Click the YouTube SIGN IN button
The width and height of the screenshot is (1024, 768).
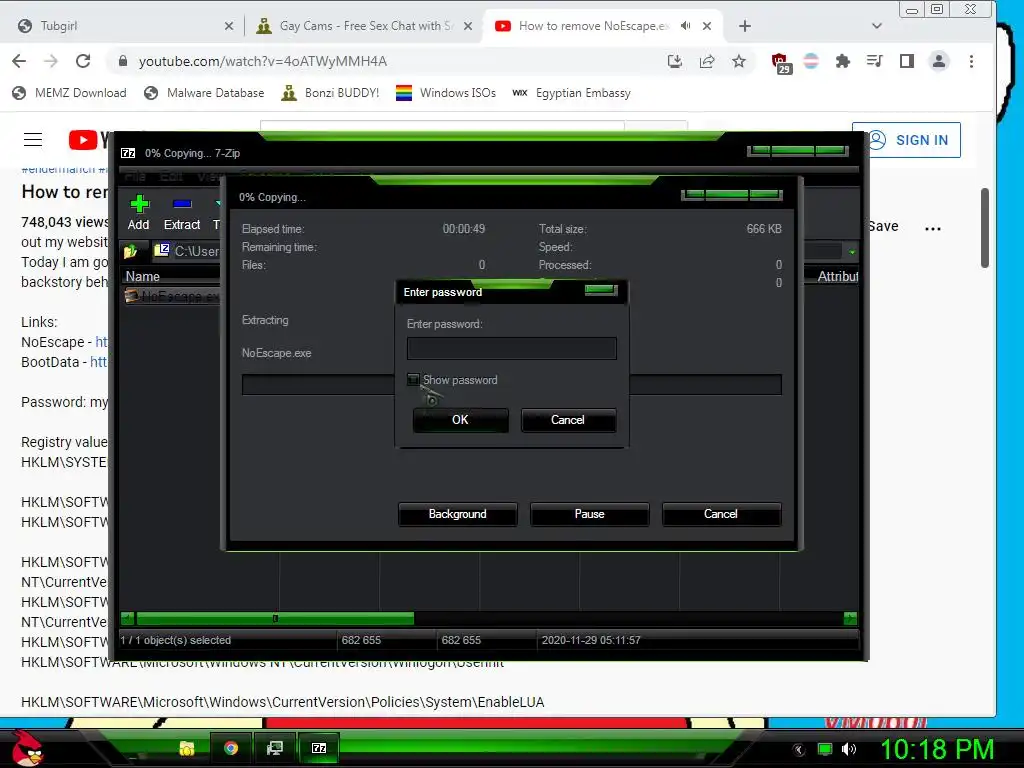click(906, 140)
